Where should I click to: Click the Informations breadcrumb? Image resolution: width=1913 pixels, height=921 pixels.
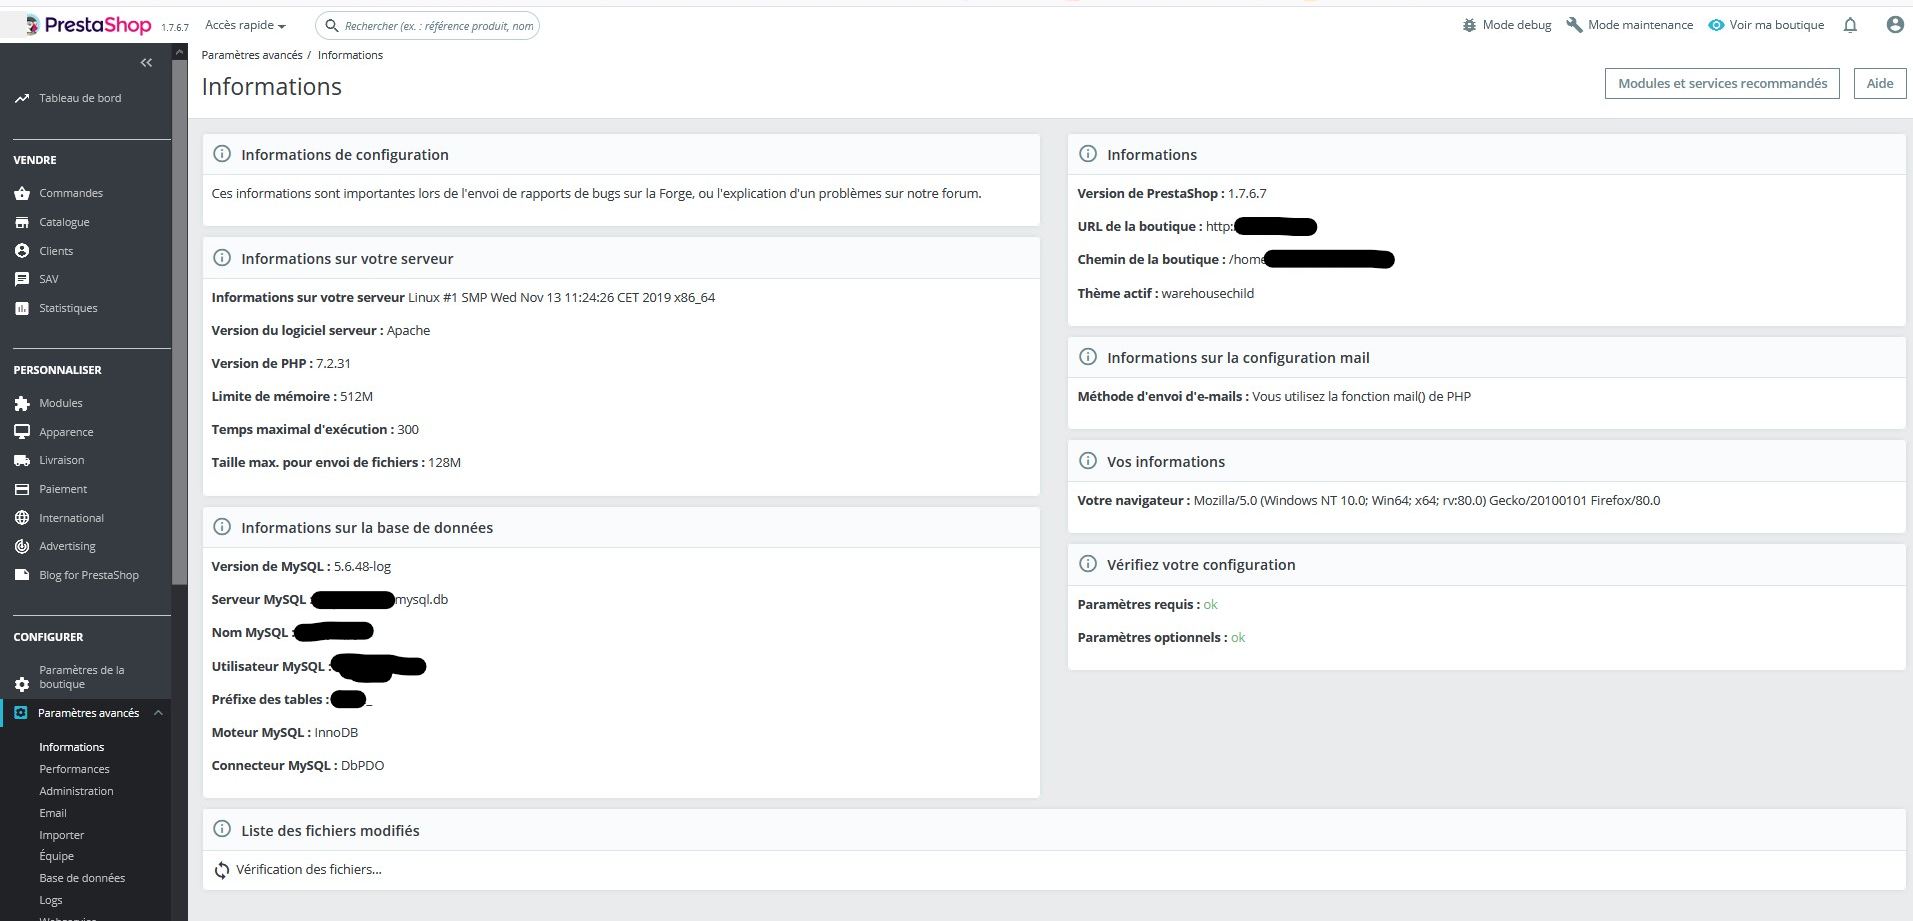pos(350,55)
